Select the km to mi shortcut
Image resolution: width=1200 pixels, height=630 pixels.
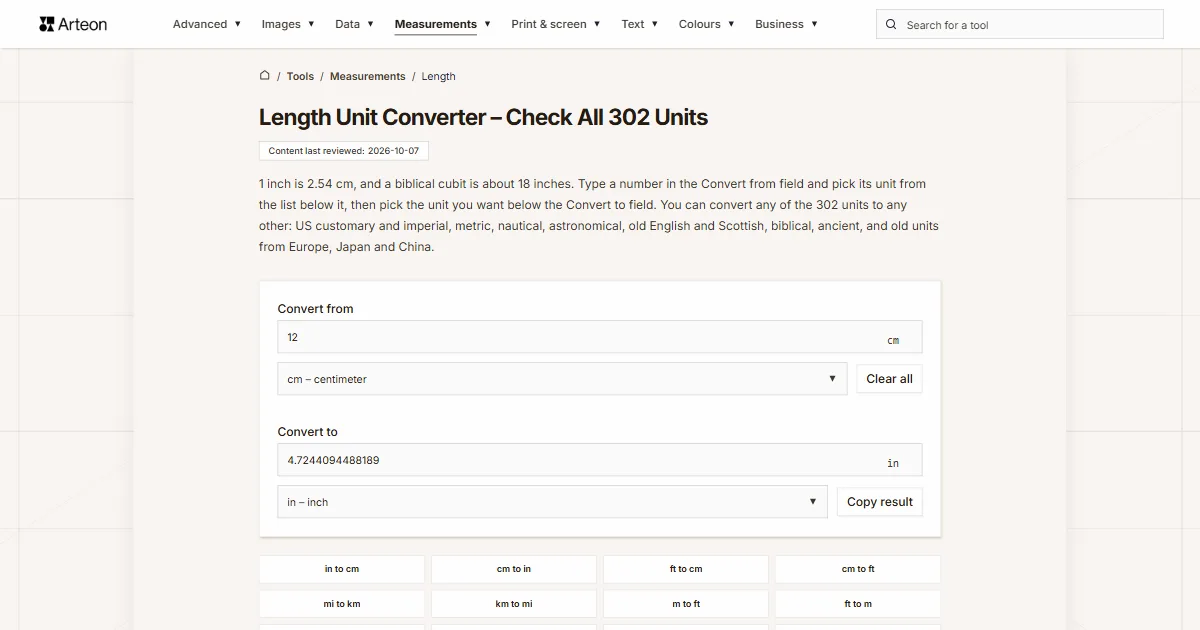point(514,604)
